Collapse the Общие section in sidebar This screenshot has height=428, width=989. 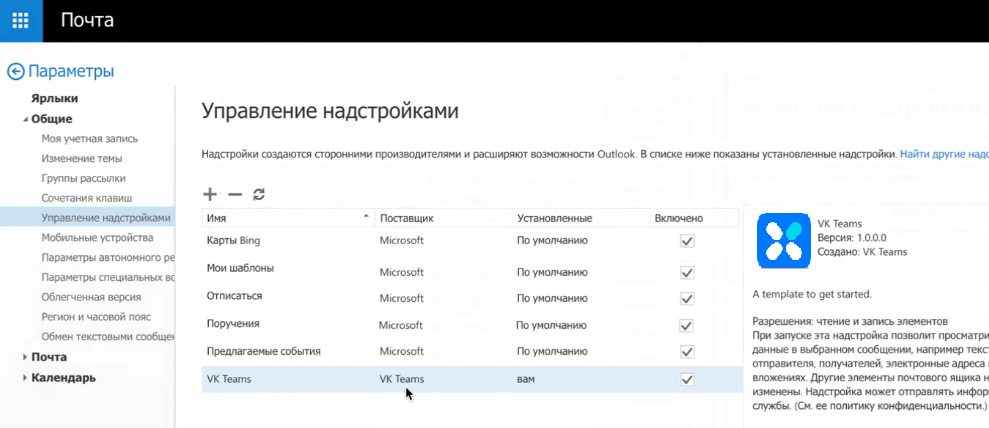pyautogui.click(x=25, y=119)
